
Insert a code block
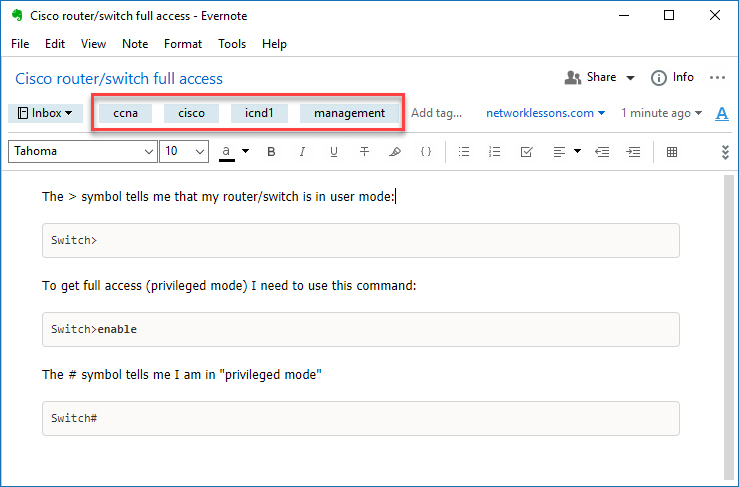pyautogui.click(x=426, y=152)
